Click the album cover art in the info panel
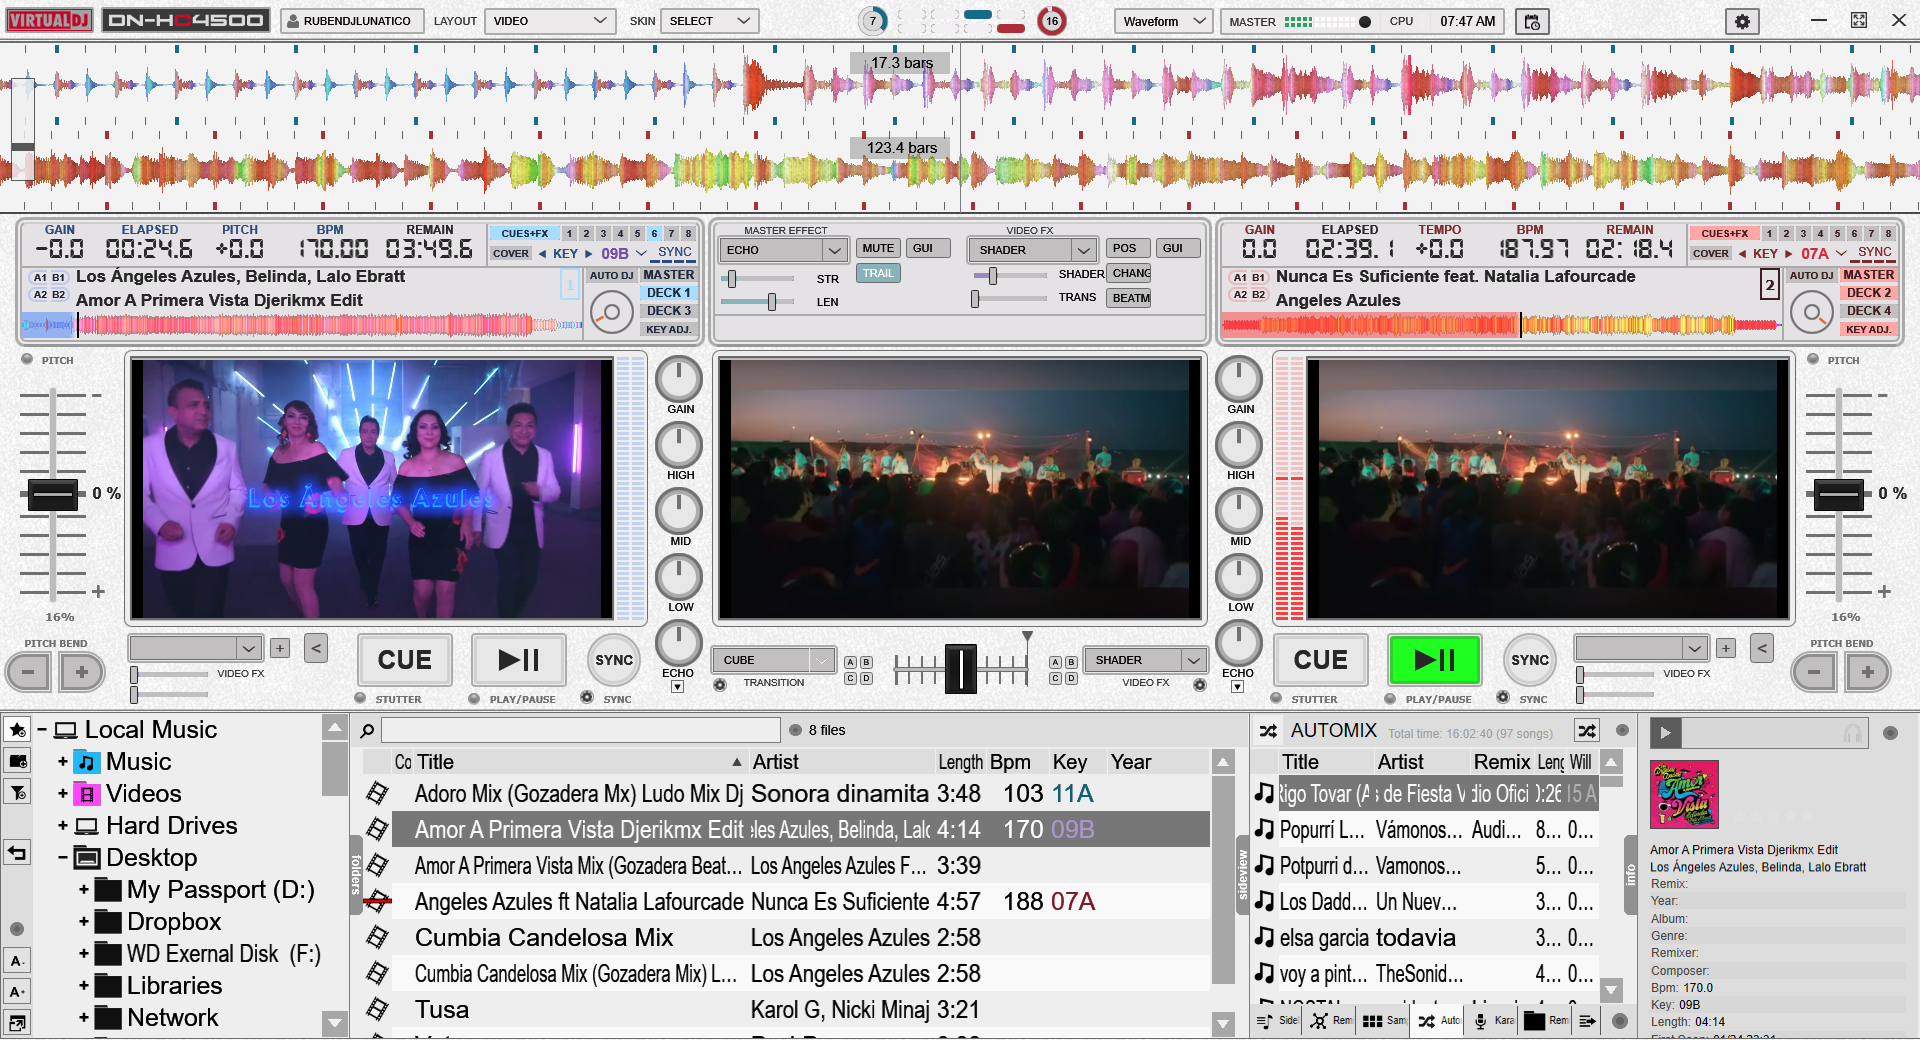This screenshot has height=1040, width=1920. (x=1684, y=795)
